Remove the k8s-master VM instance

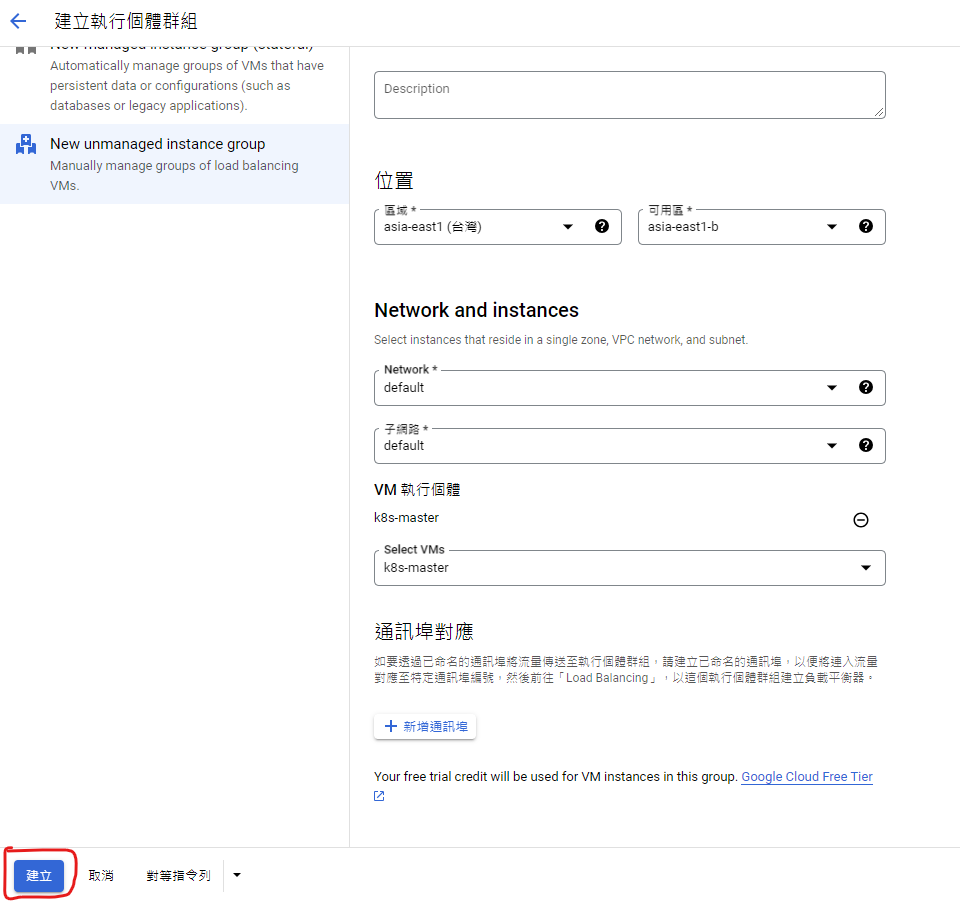860,519
